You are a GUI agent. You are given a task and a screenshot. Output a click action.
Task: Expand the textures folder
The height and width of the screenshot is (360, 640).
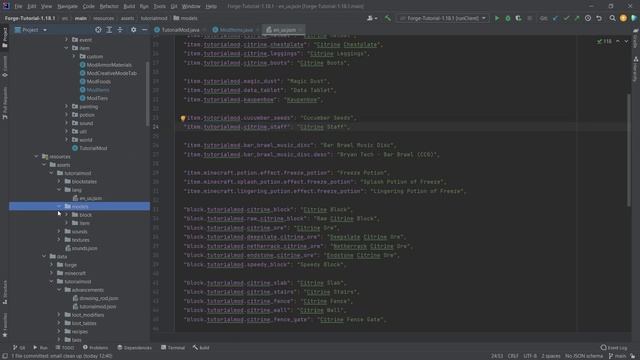point(59,240)
